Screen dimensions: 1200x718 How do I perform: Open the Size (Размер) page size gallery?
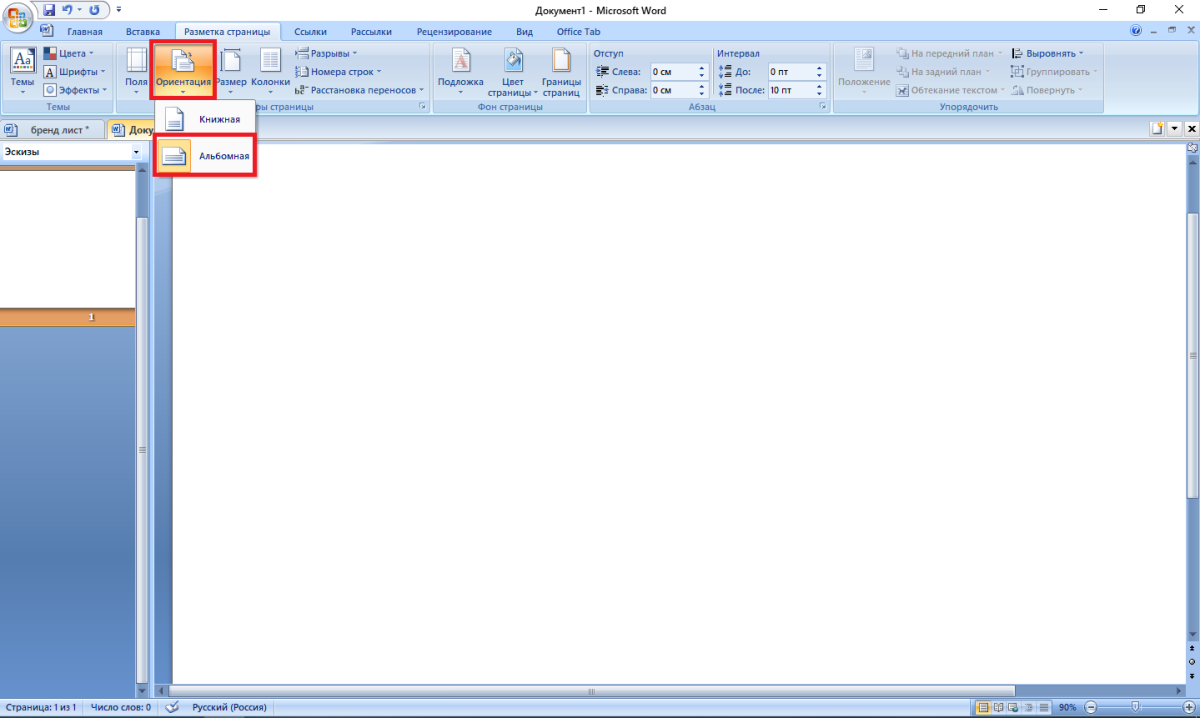pyautogui.click(x=230, y=72)
